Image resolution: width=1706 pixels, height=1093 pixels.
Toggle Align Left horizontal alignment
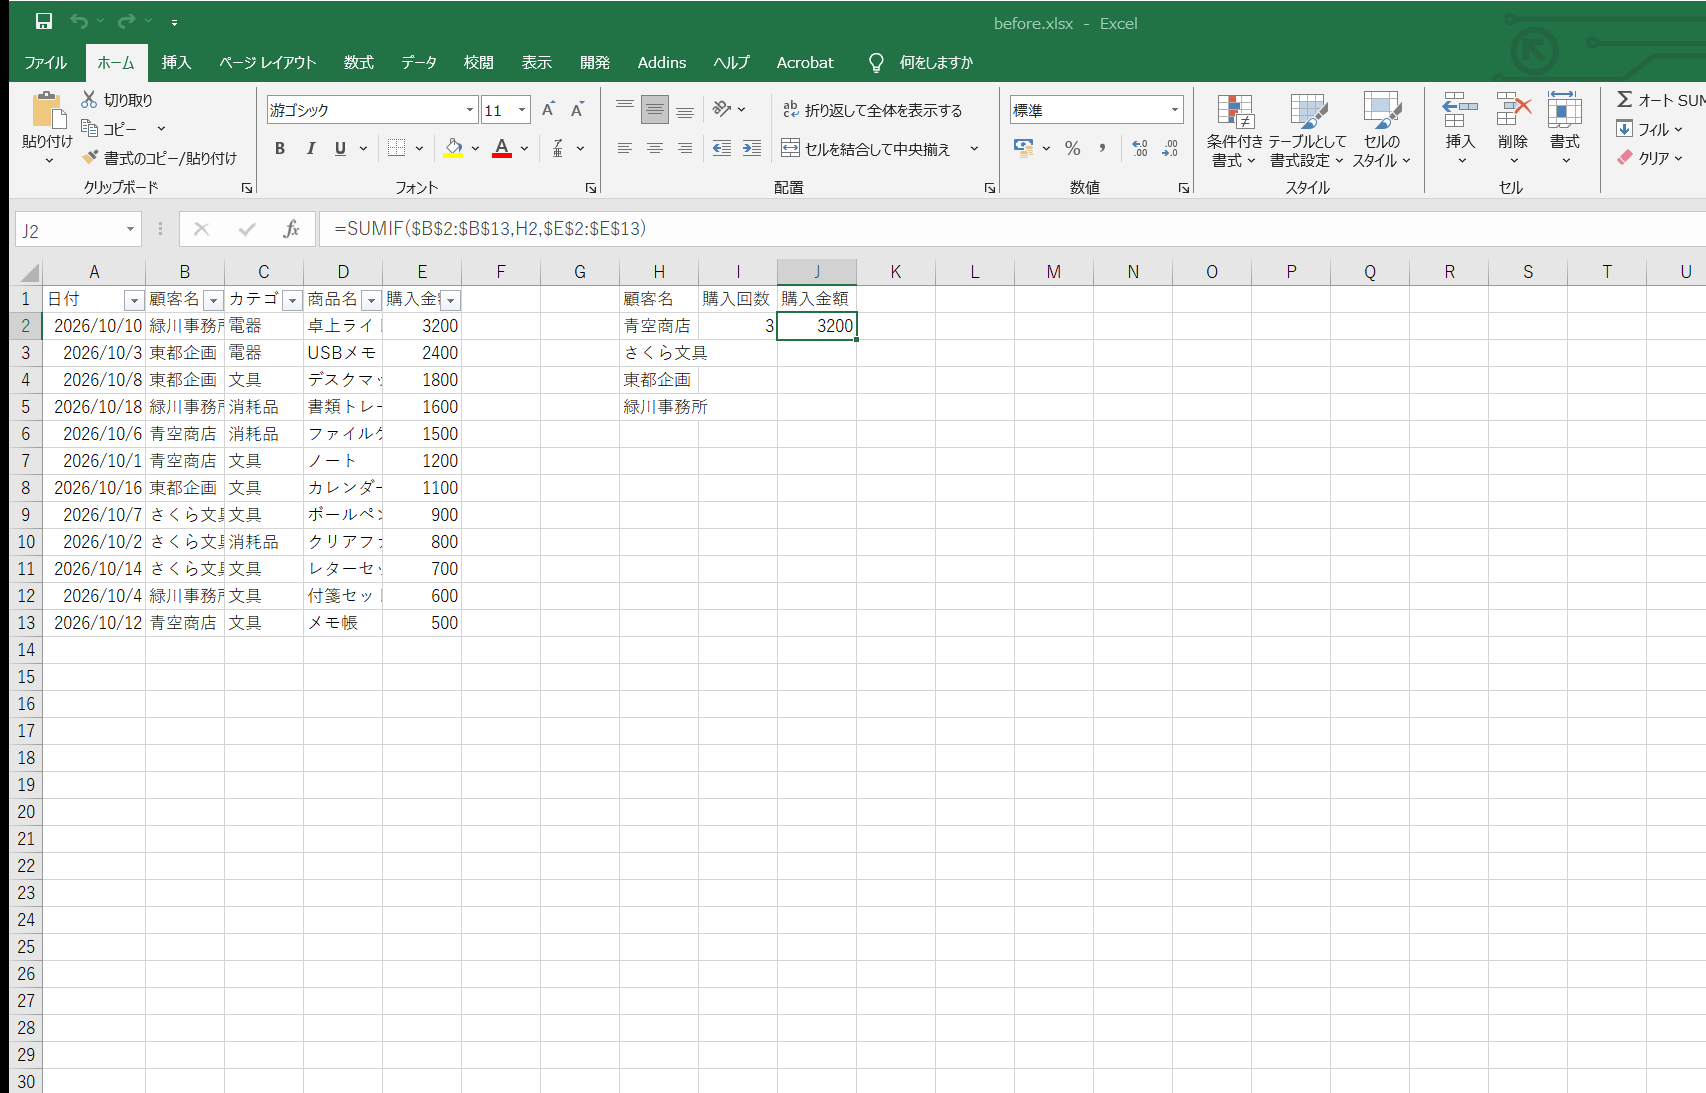[624, 148]
